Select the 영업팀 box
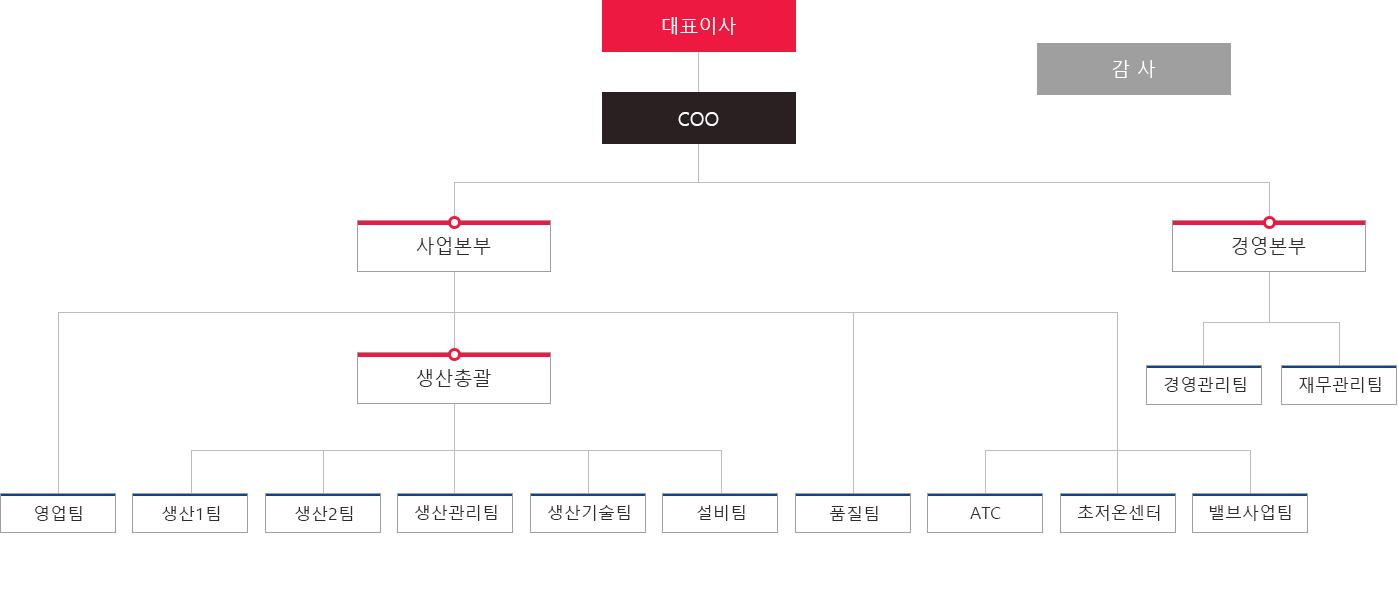 pyautogui.click(x=58, y=513)
